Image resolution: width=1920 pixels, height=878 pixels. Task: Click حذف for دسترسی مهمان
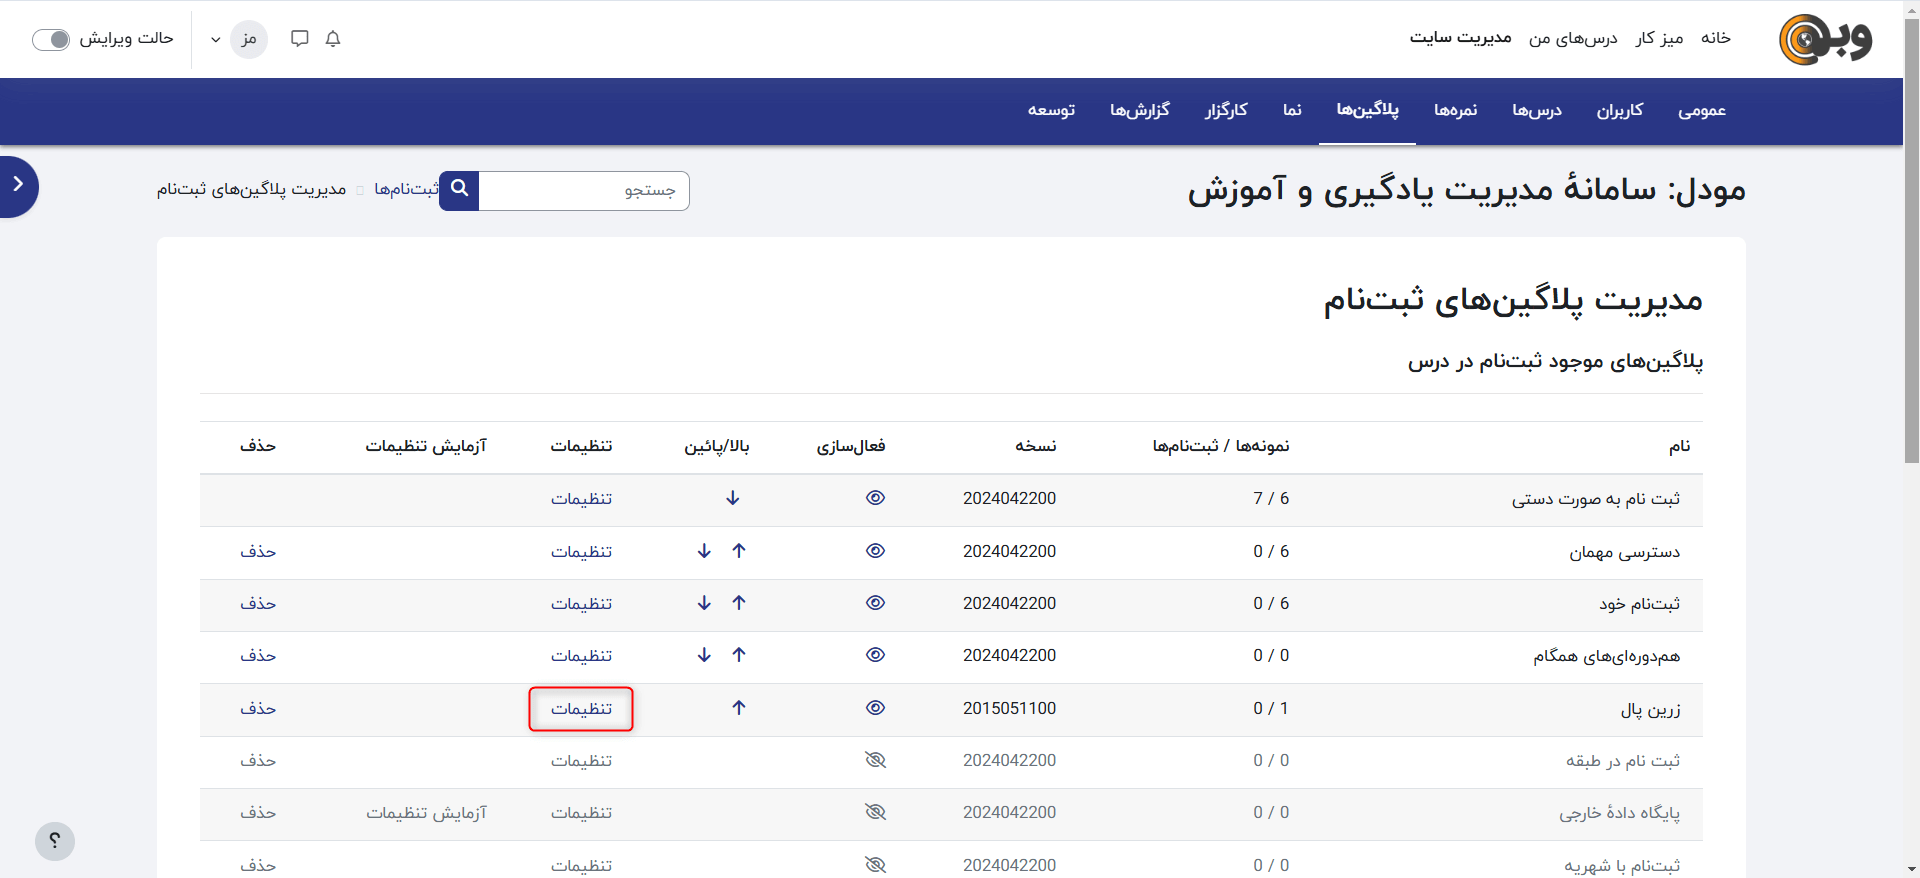coord(258,552)
